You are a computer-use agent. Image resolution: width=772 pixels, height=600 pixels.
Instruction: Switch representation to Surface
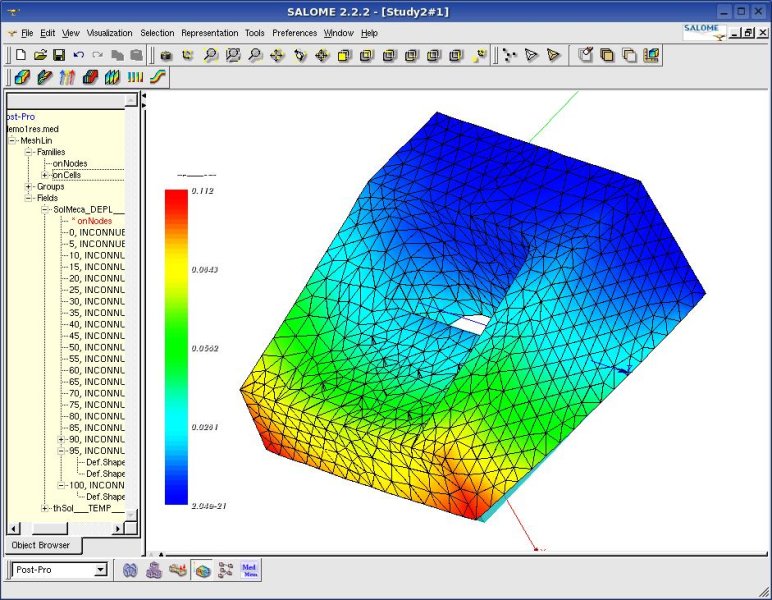[x=553, y=55]
